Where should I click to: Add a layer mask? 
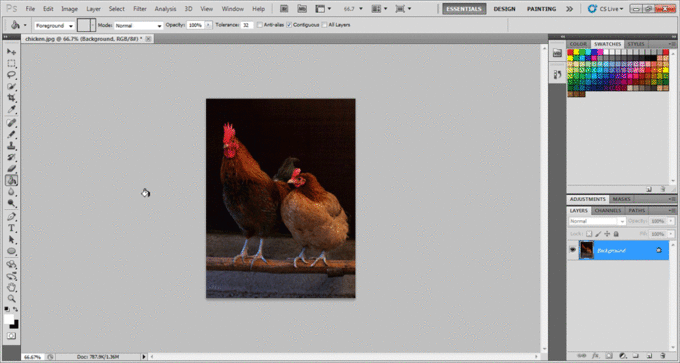tap(609, 356)
